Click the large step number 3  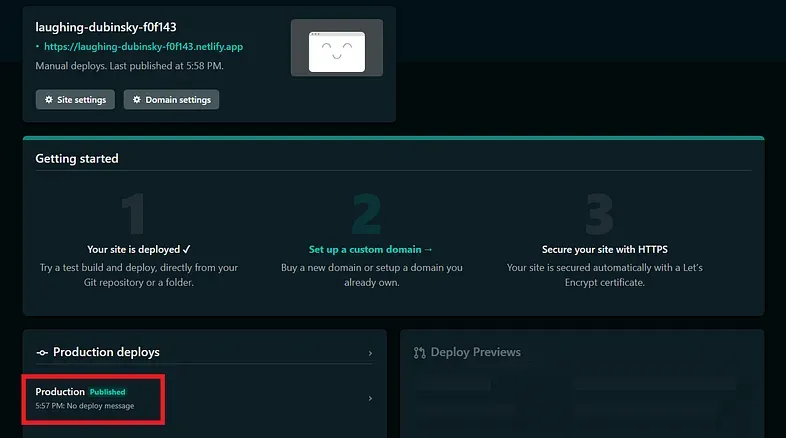(x=598, y=214)
